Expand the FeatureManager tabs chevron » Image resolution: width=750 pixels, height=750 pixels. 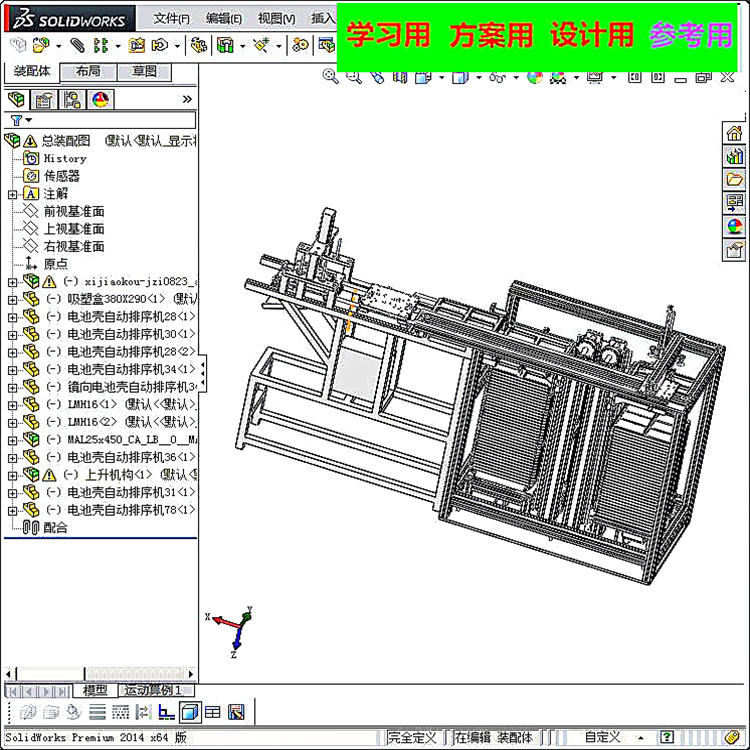coord(187,99)
